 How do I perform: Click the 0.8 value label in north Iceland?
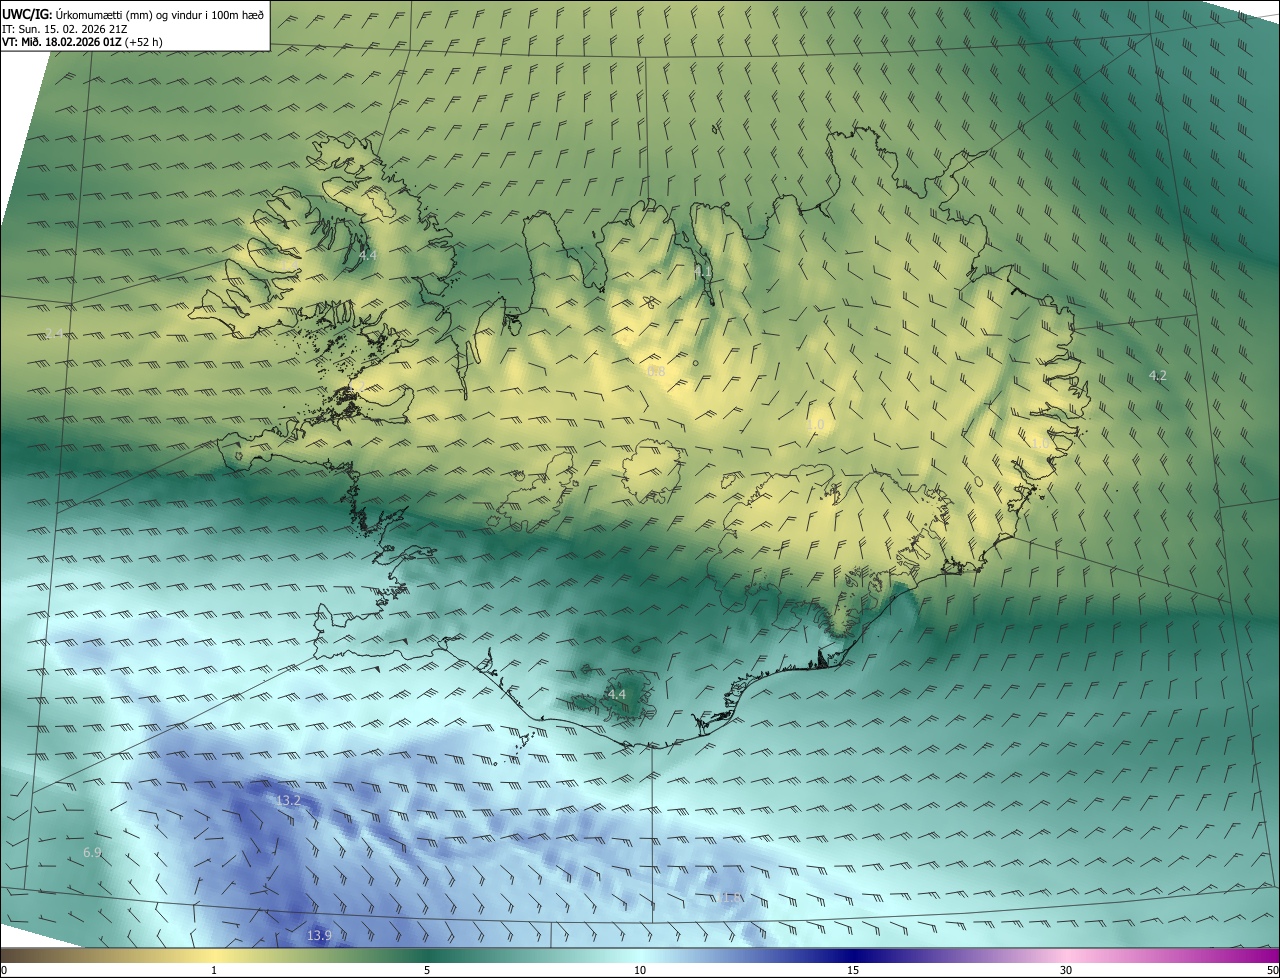click(x=656, y=372)
